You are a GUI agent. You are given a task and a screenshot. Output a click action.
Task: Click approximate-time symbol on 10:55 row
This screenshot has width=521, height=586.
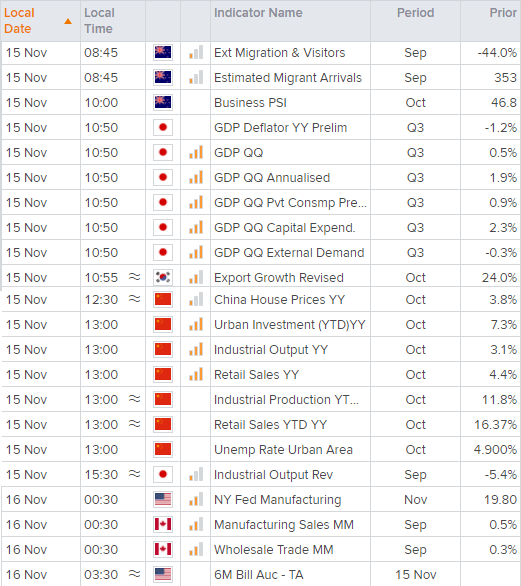coord(135,277)
